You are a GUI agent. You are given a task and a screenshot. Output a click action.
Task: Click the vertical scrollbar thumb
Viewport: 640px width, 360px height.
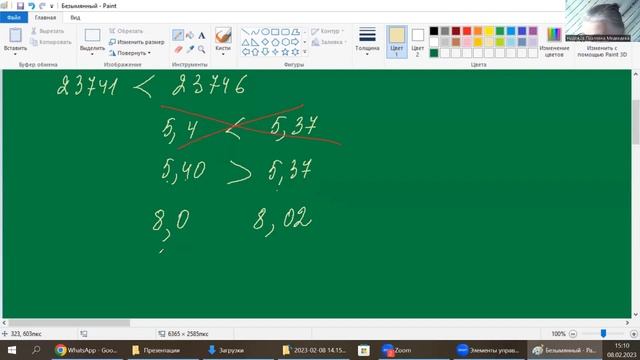coord(636,122)
